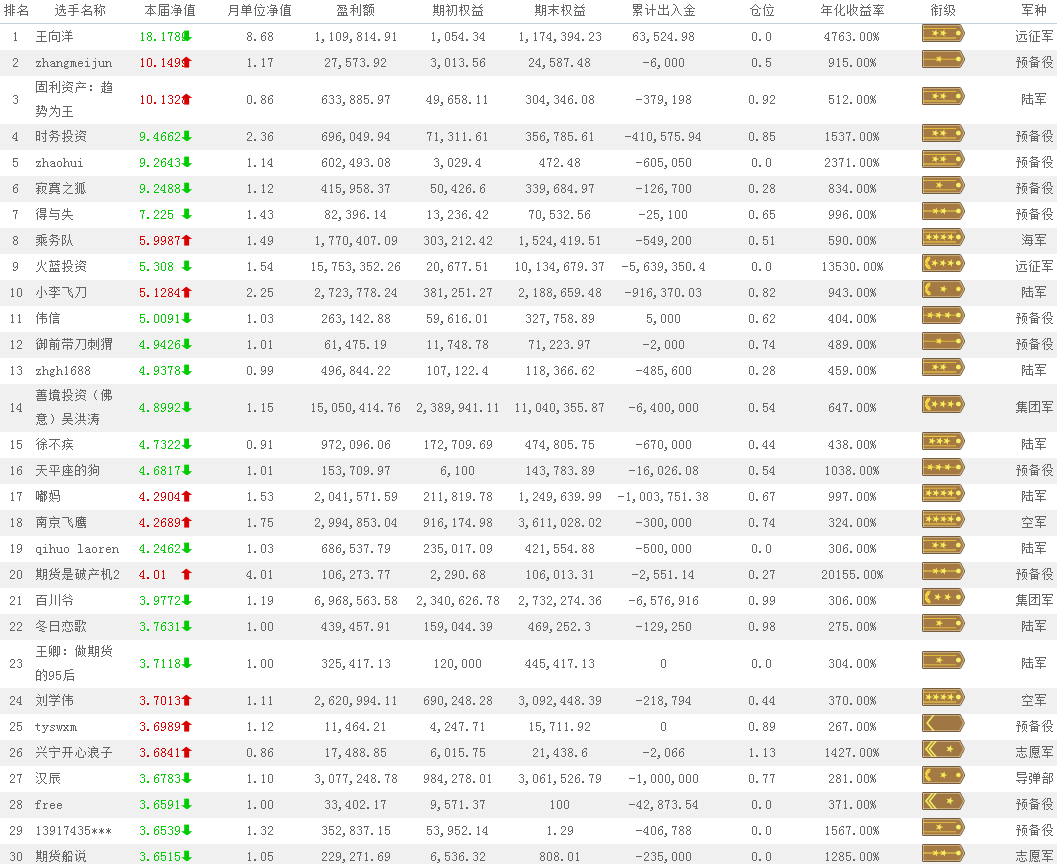The image size is (1057, 864).
Task: Open player 王向洋's name
Action: coord(54,36)
